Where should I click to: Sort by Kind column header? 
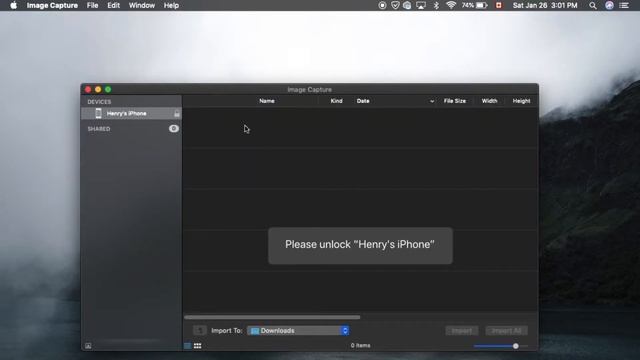[336, 101]
